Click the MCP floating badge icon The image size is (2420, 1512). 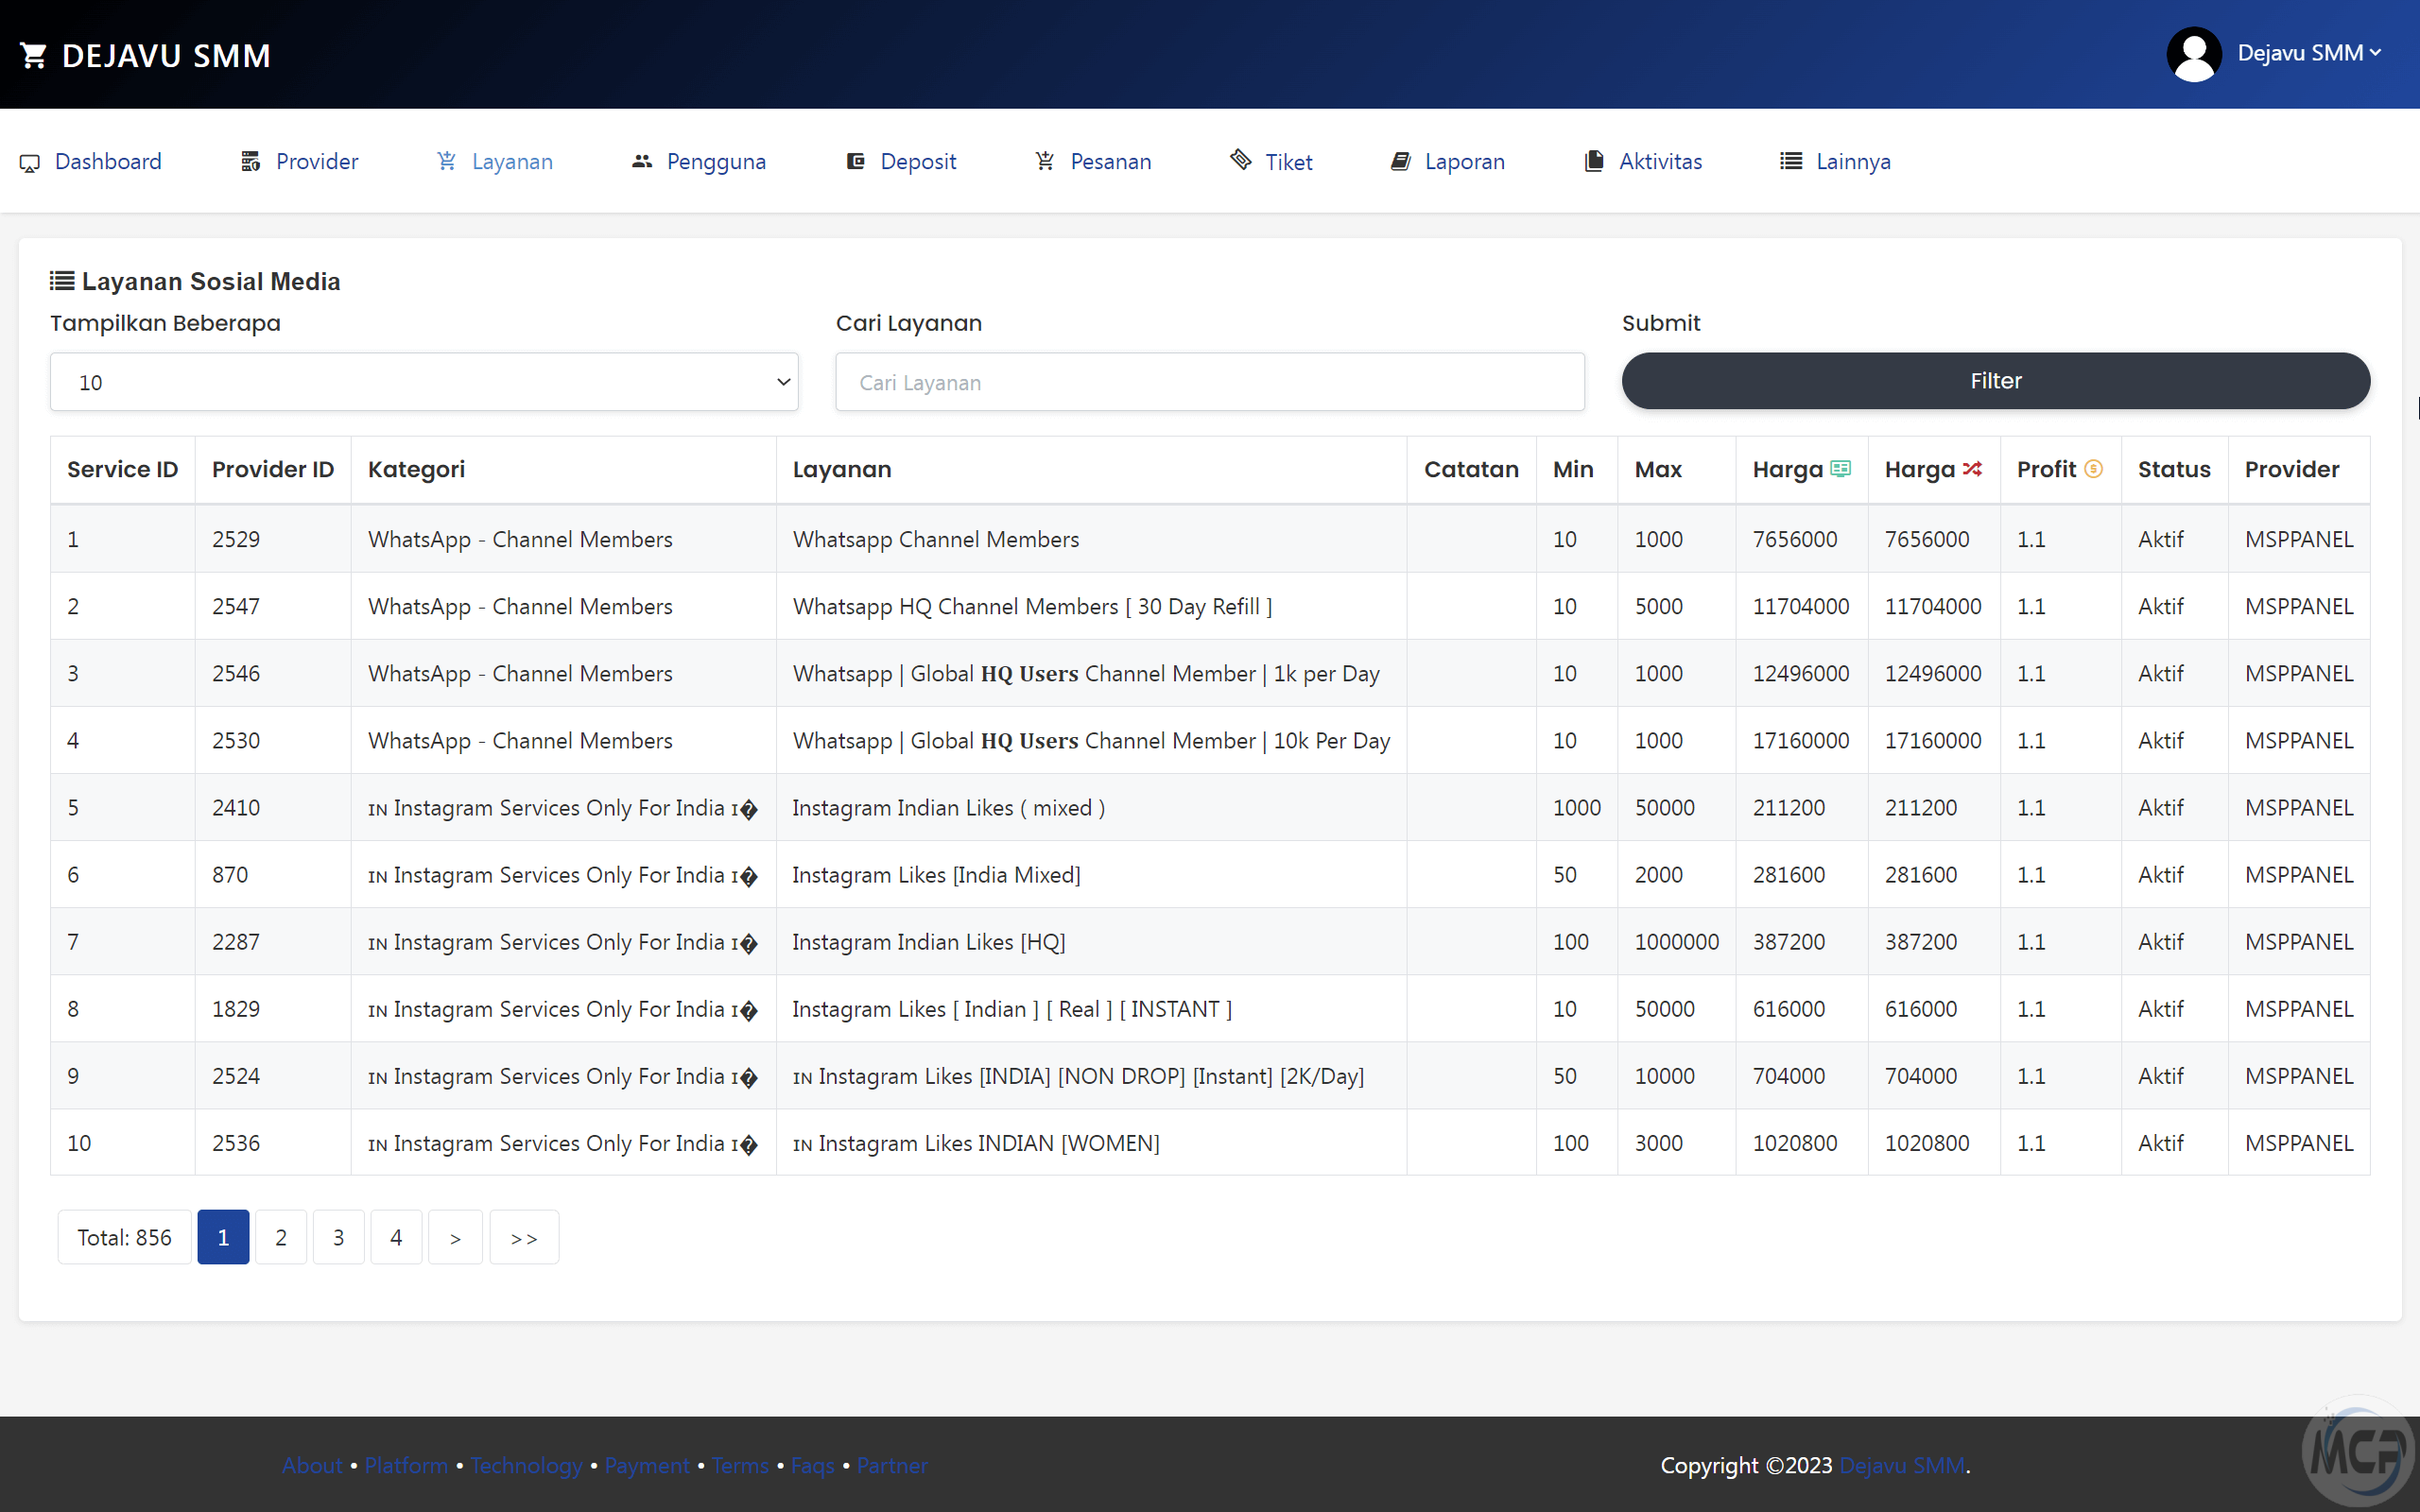[x=2357, y=1450]
